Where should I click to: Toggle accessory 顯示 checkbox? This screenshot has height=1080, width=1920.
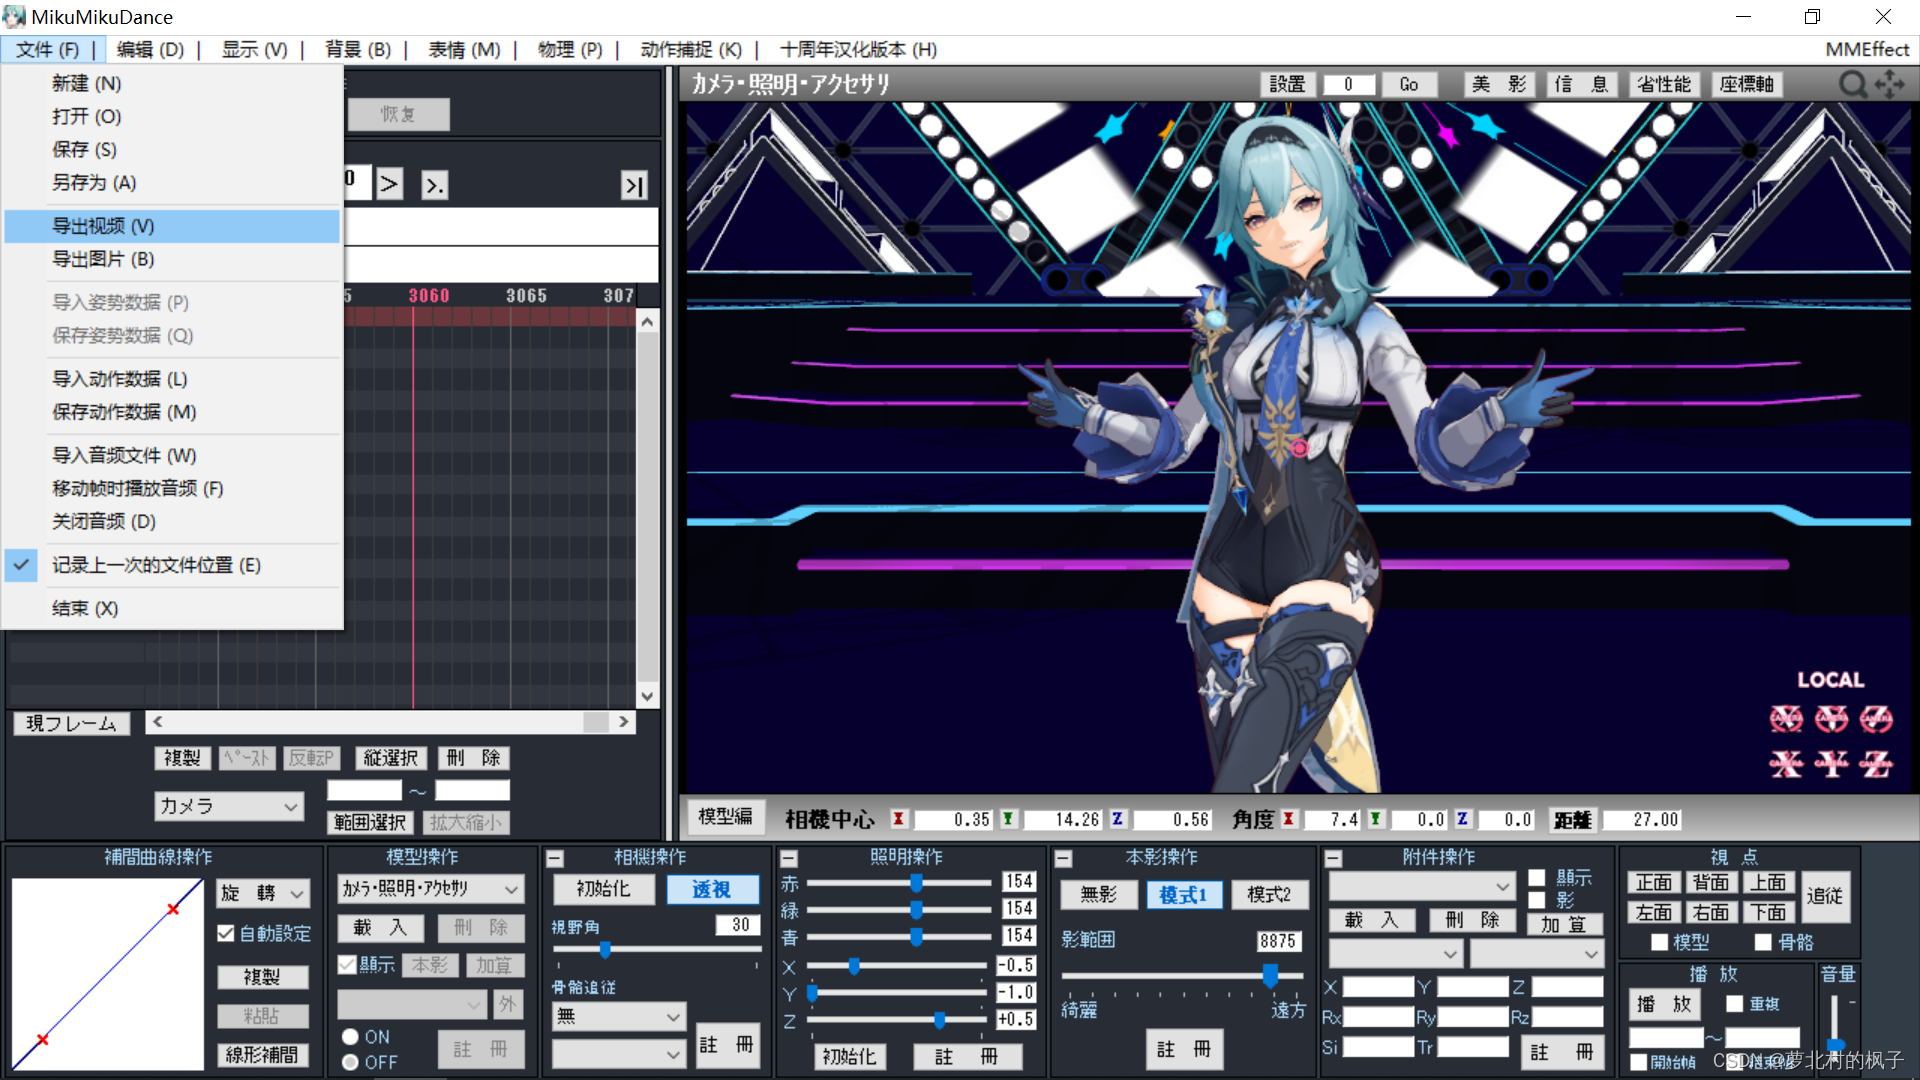click(x=1537, y=878)
